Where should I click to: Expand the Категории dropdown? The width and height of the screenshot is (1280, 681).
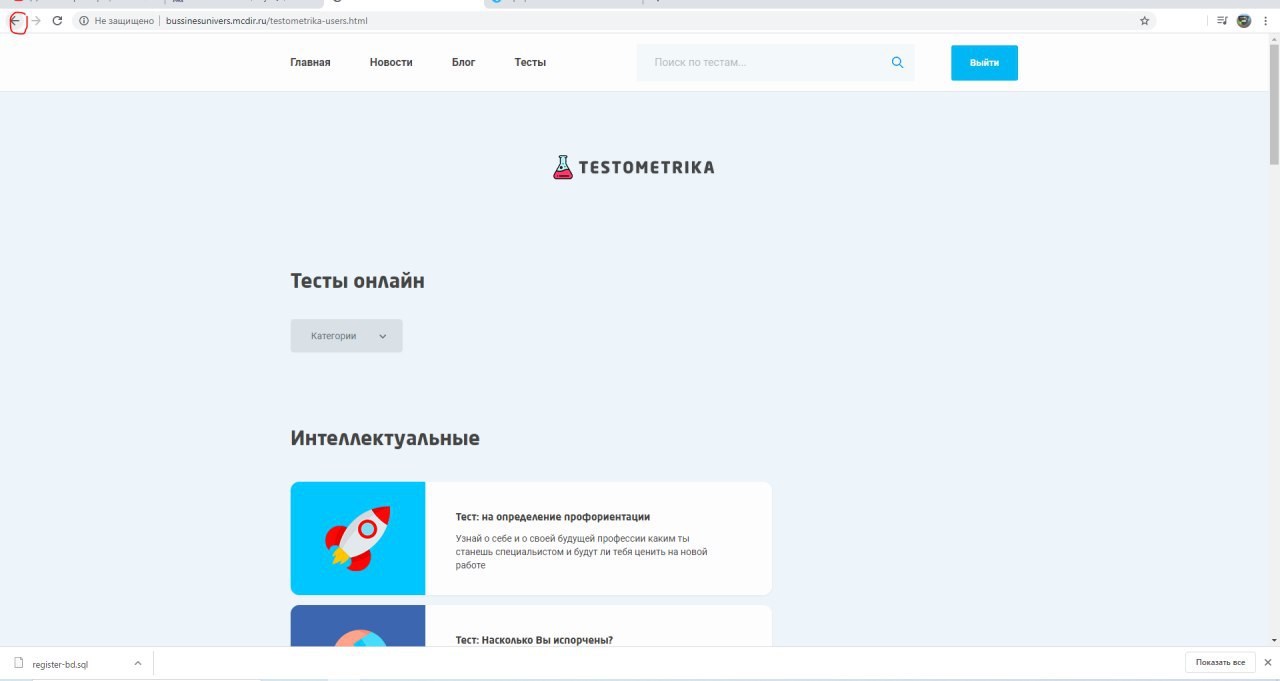click(346, 336)
